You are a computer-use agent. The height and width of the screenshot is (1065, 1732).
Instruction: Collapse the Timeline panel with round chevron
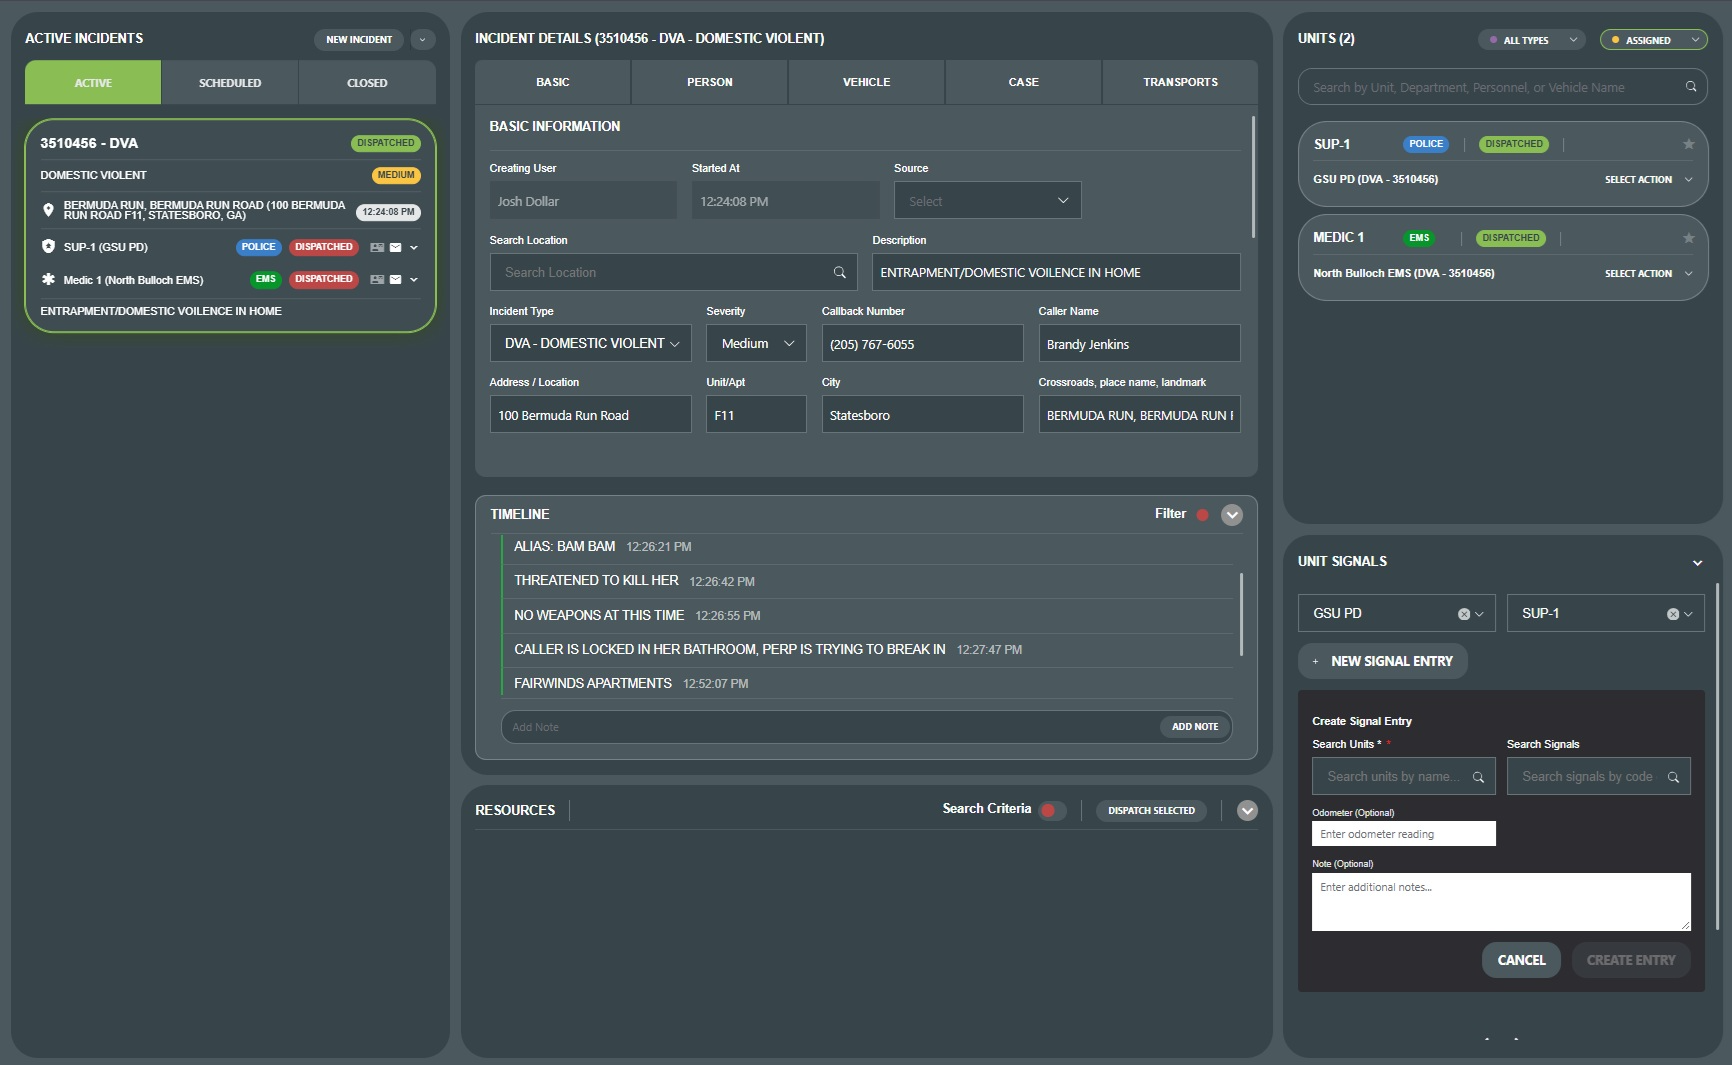(x=1232, y=515)
